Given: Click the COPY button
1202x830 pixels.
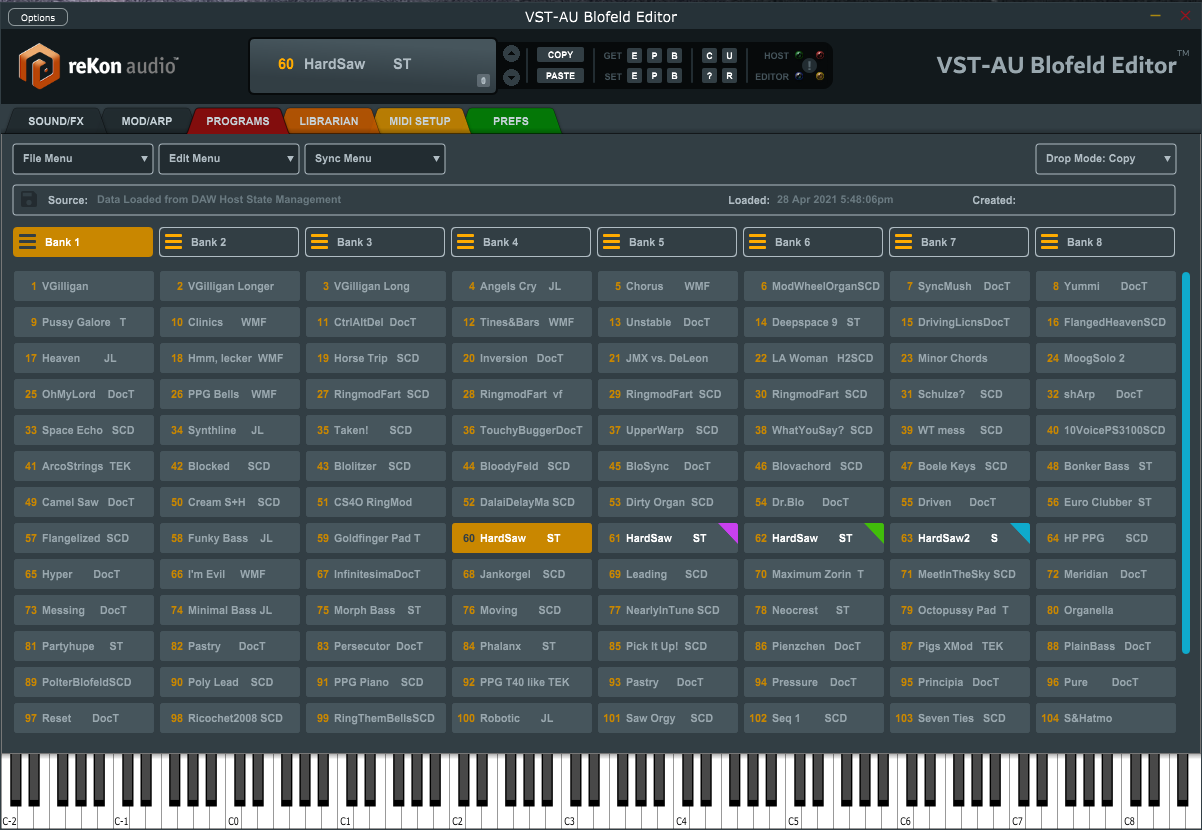Looking at the screenshot, I should tap(560, 55).
